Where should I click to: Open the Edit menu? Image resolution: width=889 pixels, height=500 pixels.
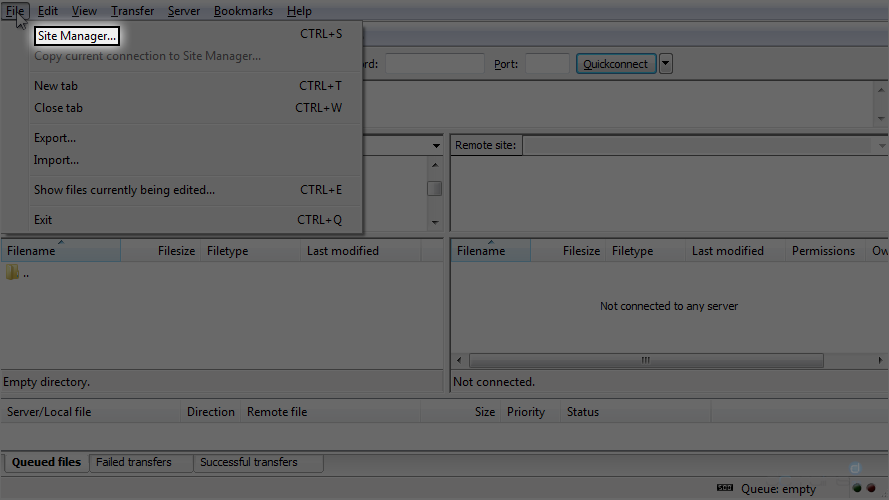[48, 11]
